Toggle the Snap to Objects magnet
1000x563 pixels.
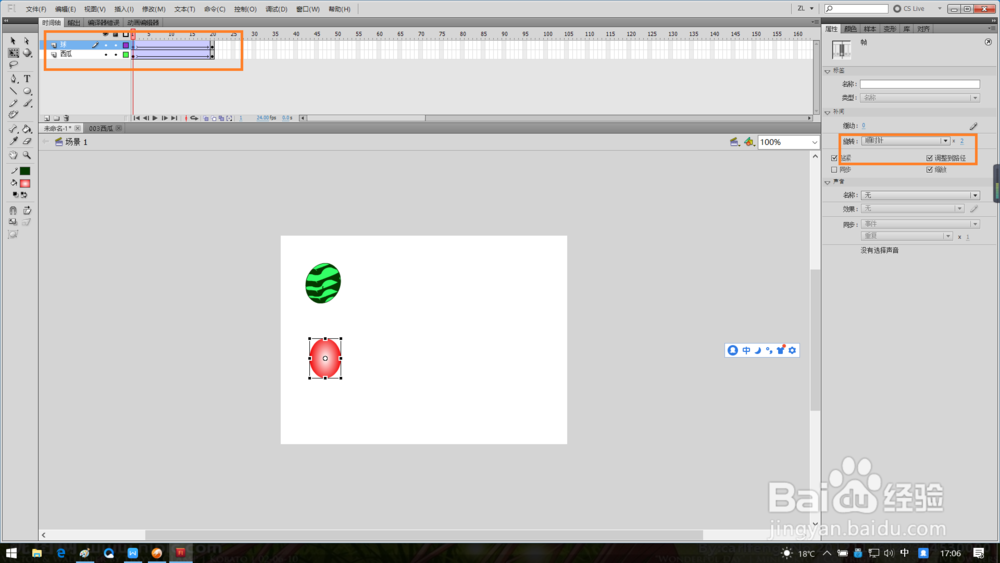tap(13, 210)
